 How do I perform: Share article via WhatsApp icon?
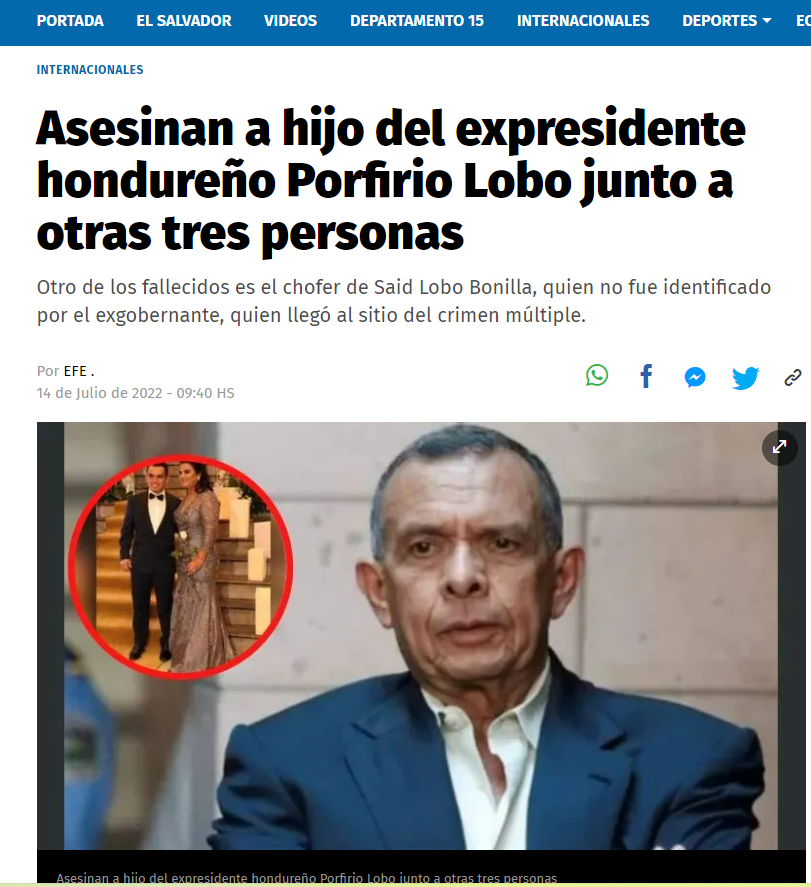597,376
